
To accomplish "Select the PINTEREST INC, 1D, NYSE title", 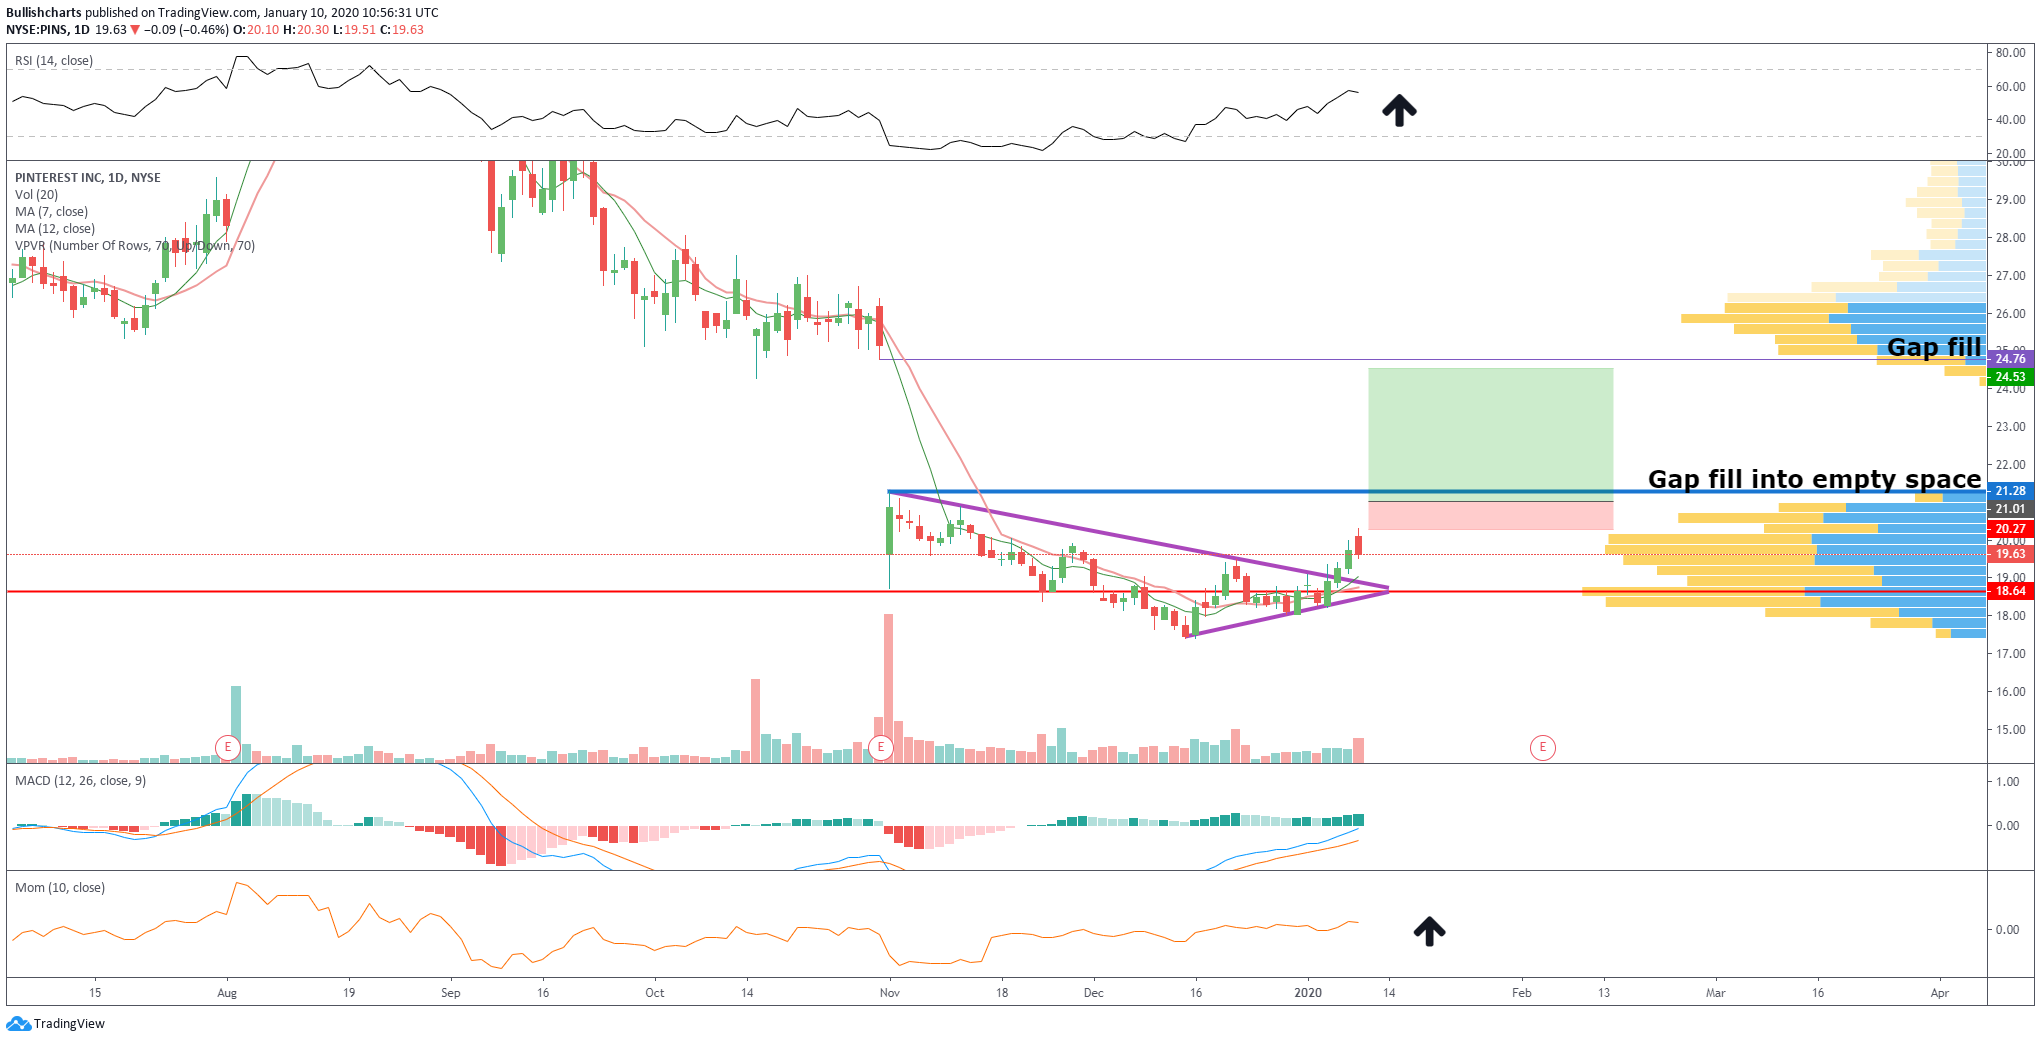I will [88, 178].
